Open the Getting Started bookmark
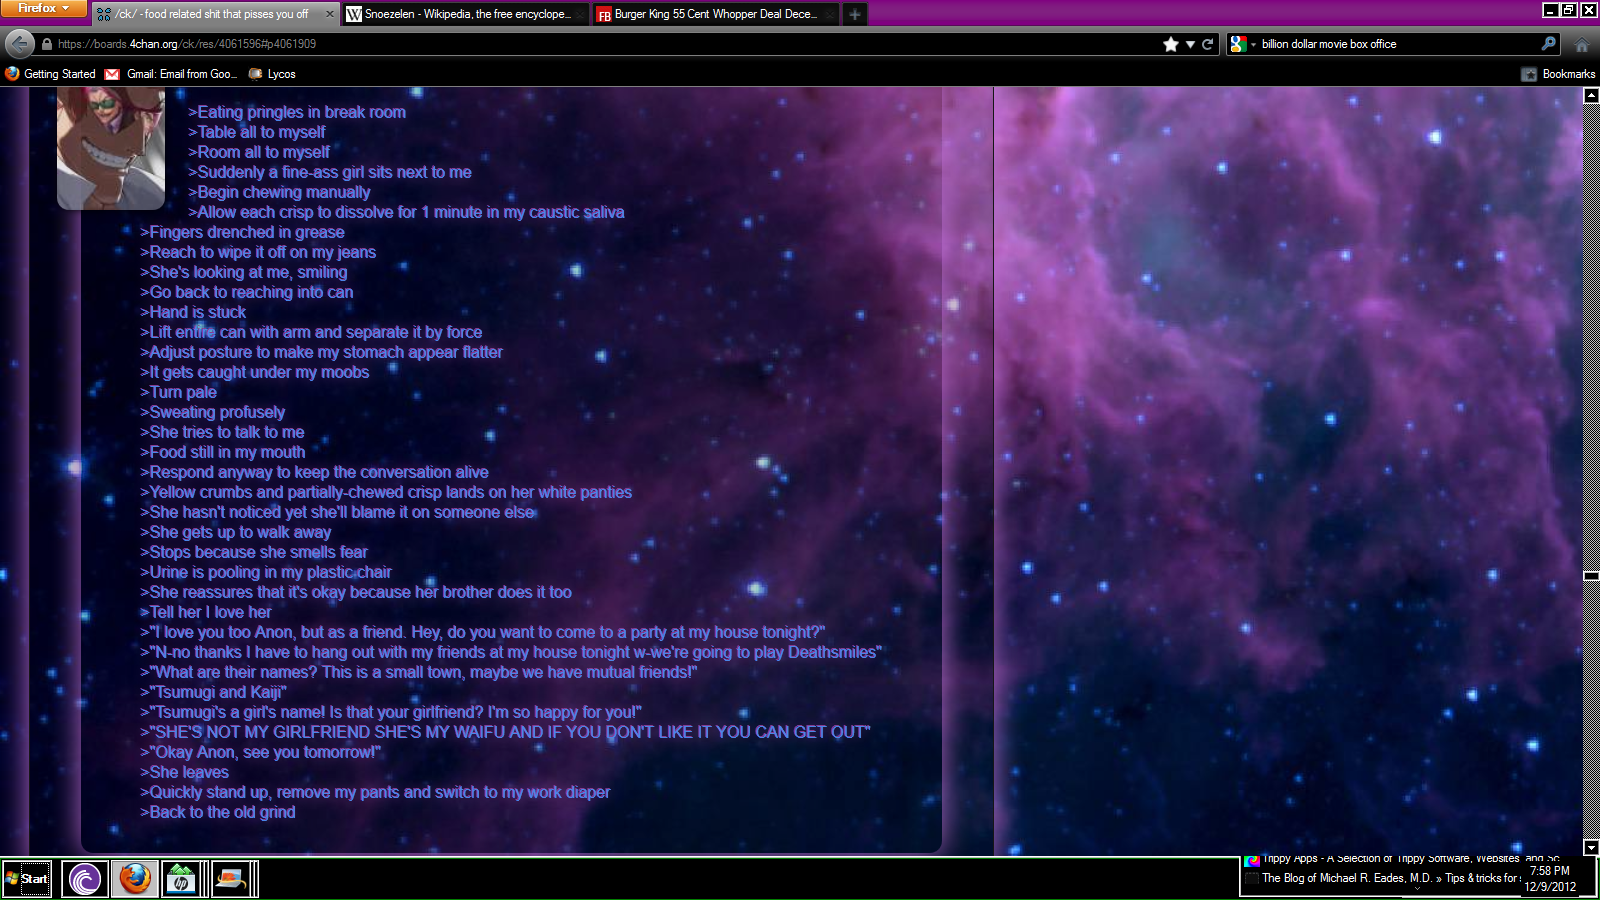The width and height of the screenshot is (1600, 900). (x=51, y=74)
